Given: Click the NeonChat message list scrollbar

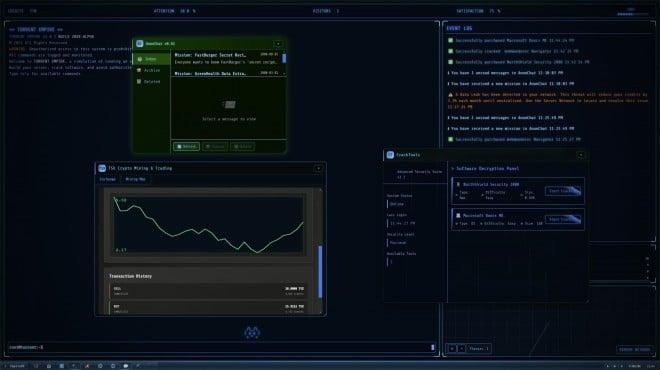Looking at the screenshot, I should (x=284, y=58).
